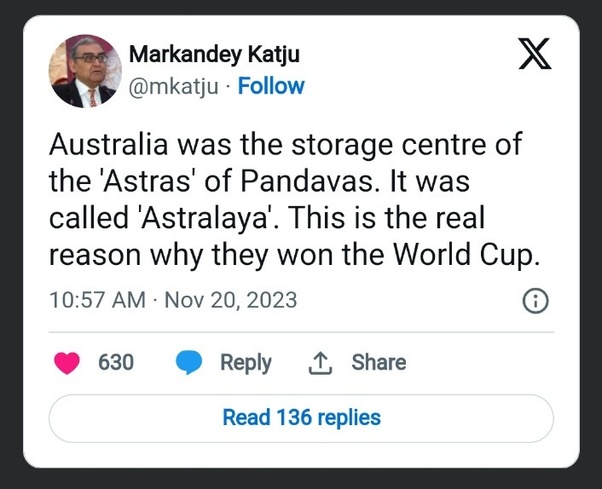Click the 10:57 AM time in the timestamp
Screen dimensions: 602x489
(96, 300)
